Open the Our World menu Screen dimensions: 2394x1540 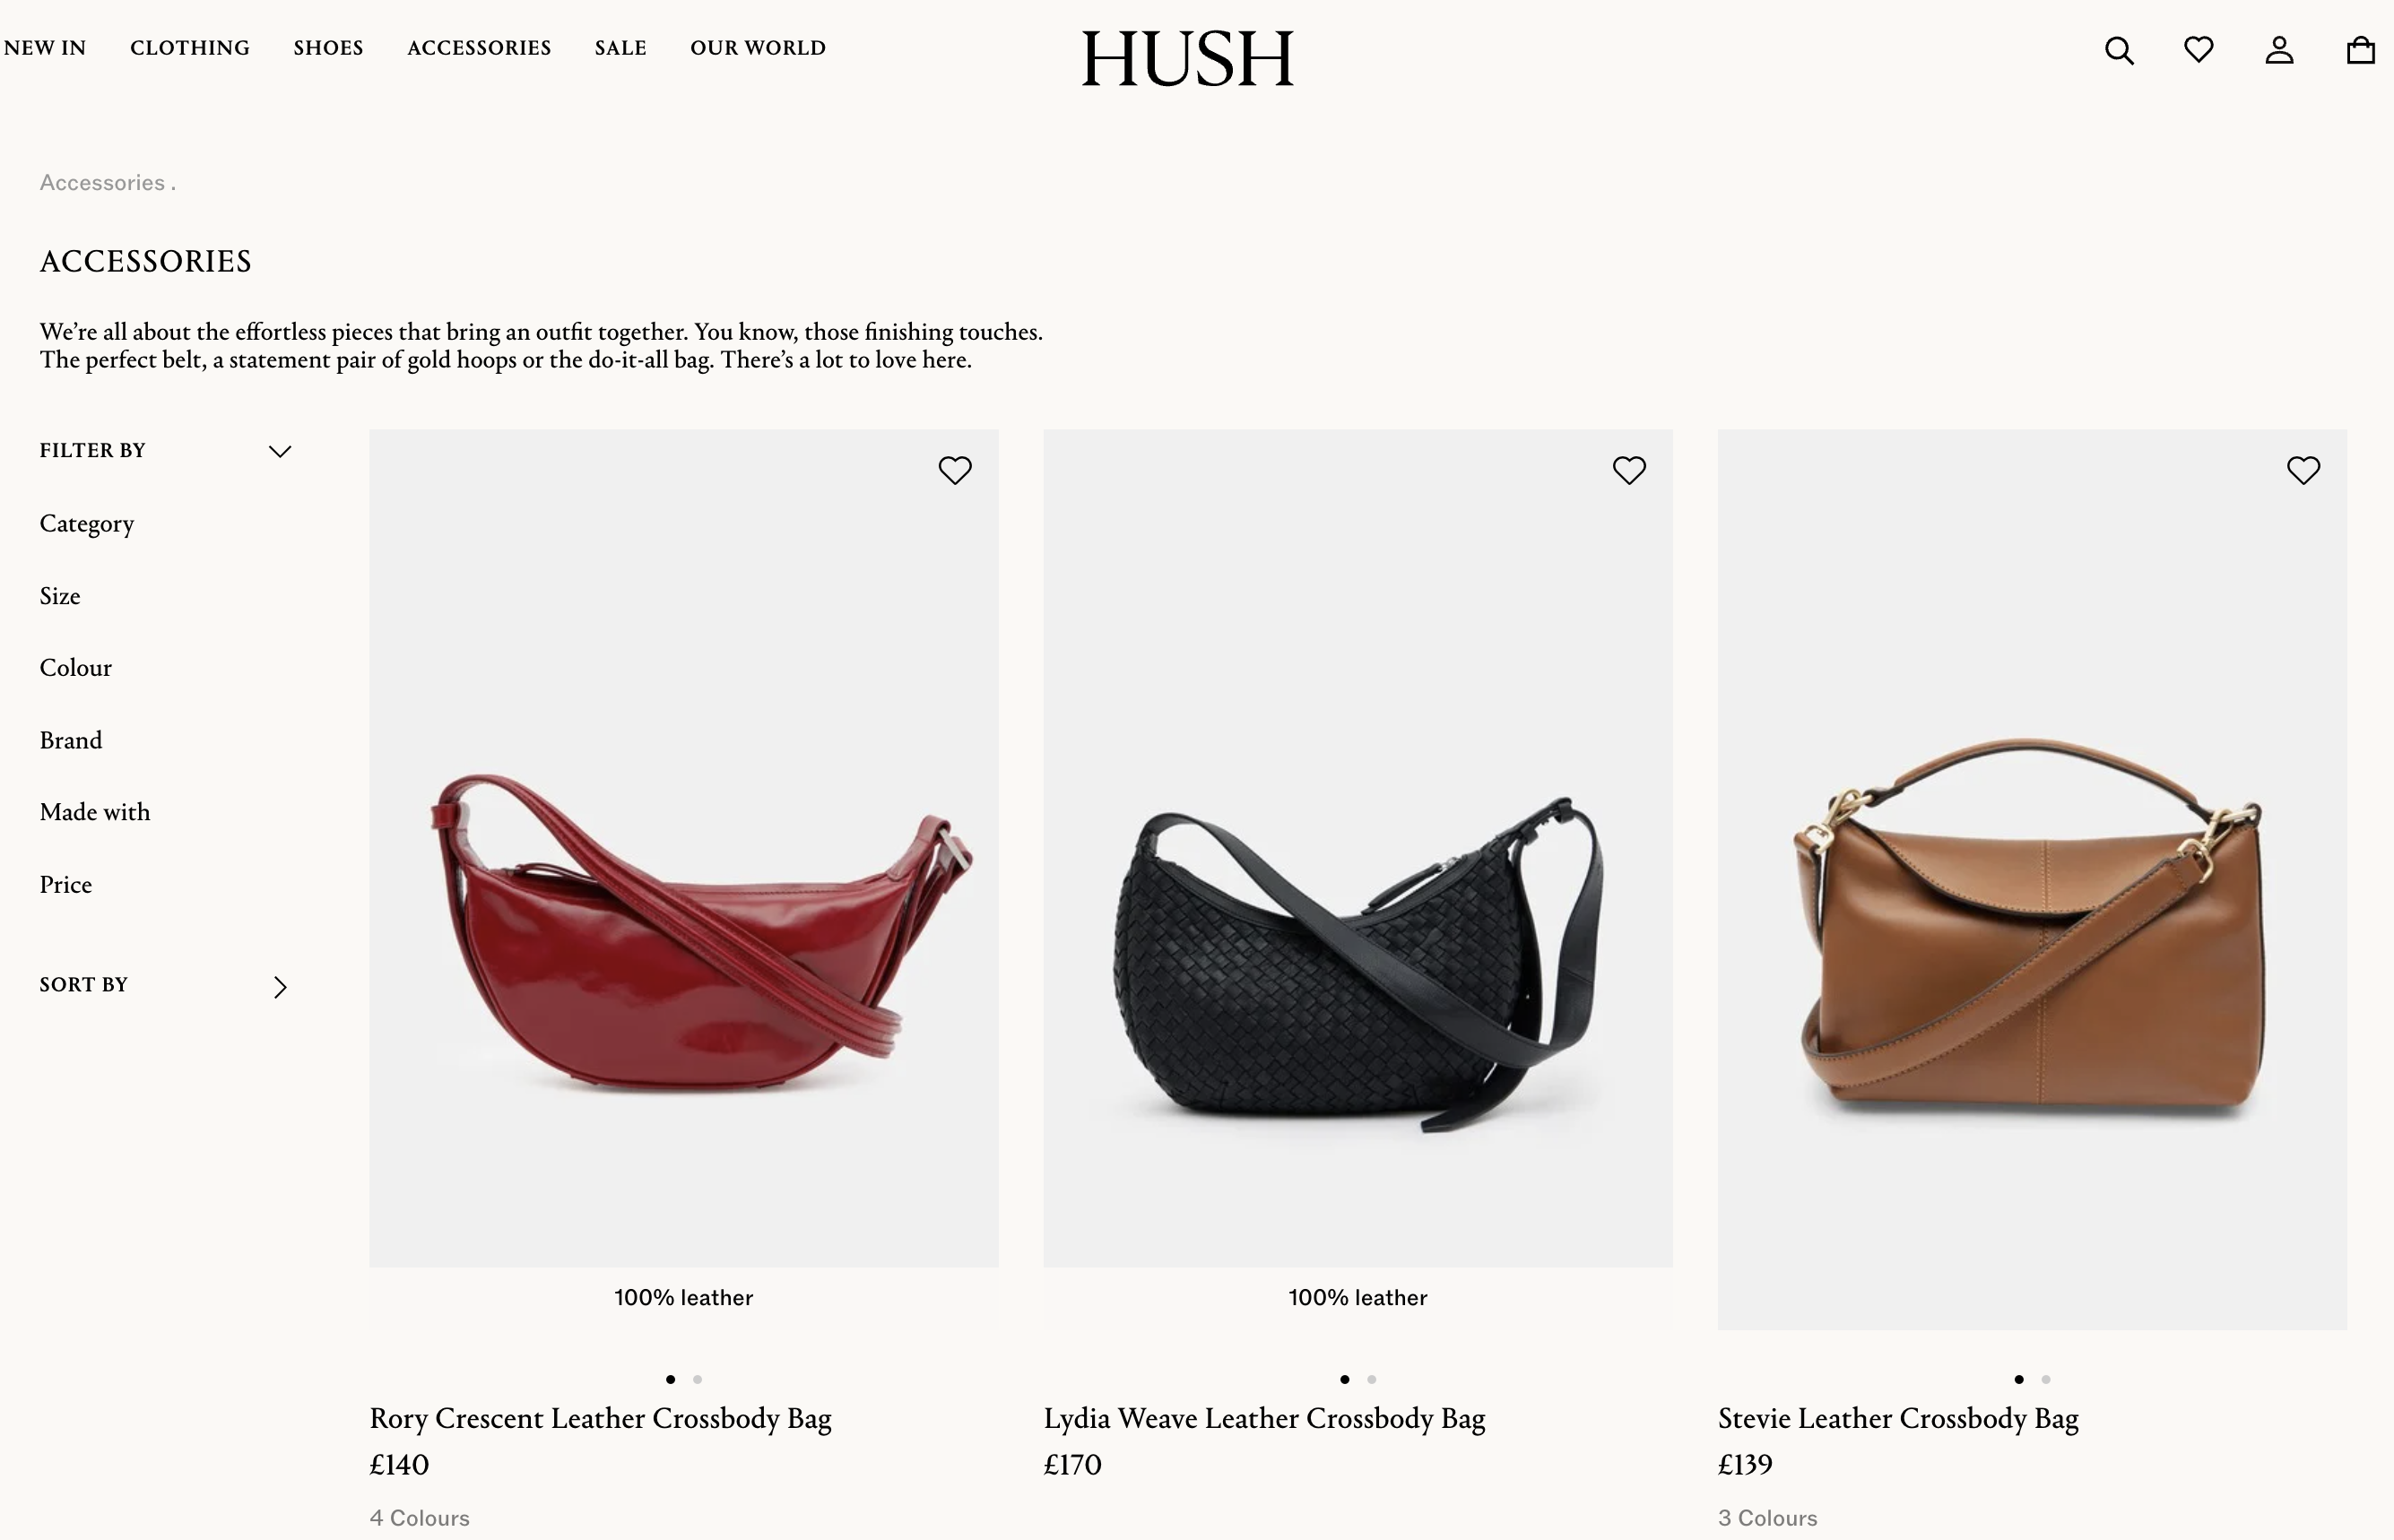(758, 48)
